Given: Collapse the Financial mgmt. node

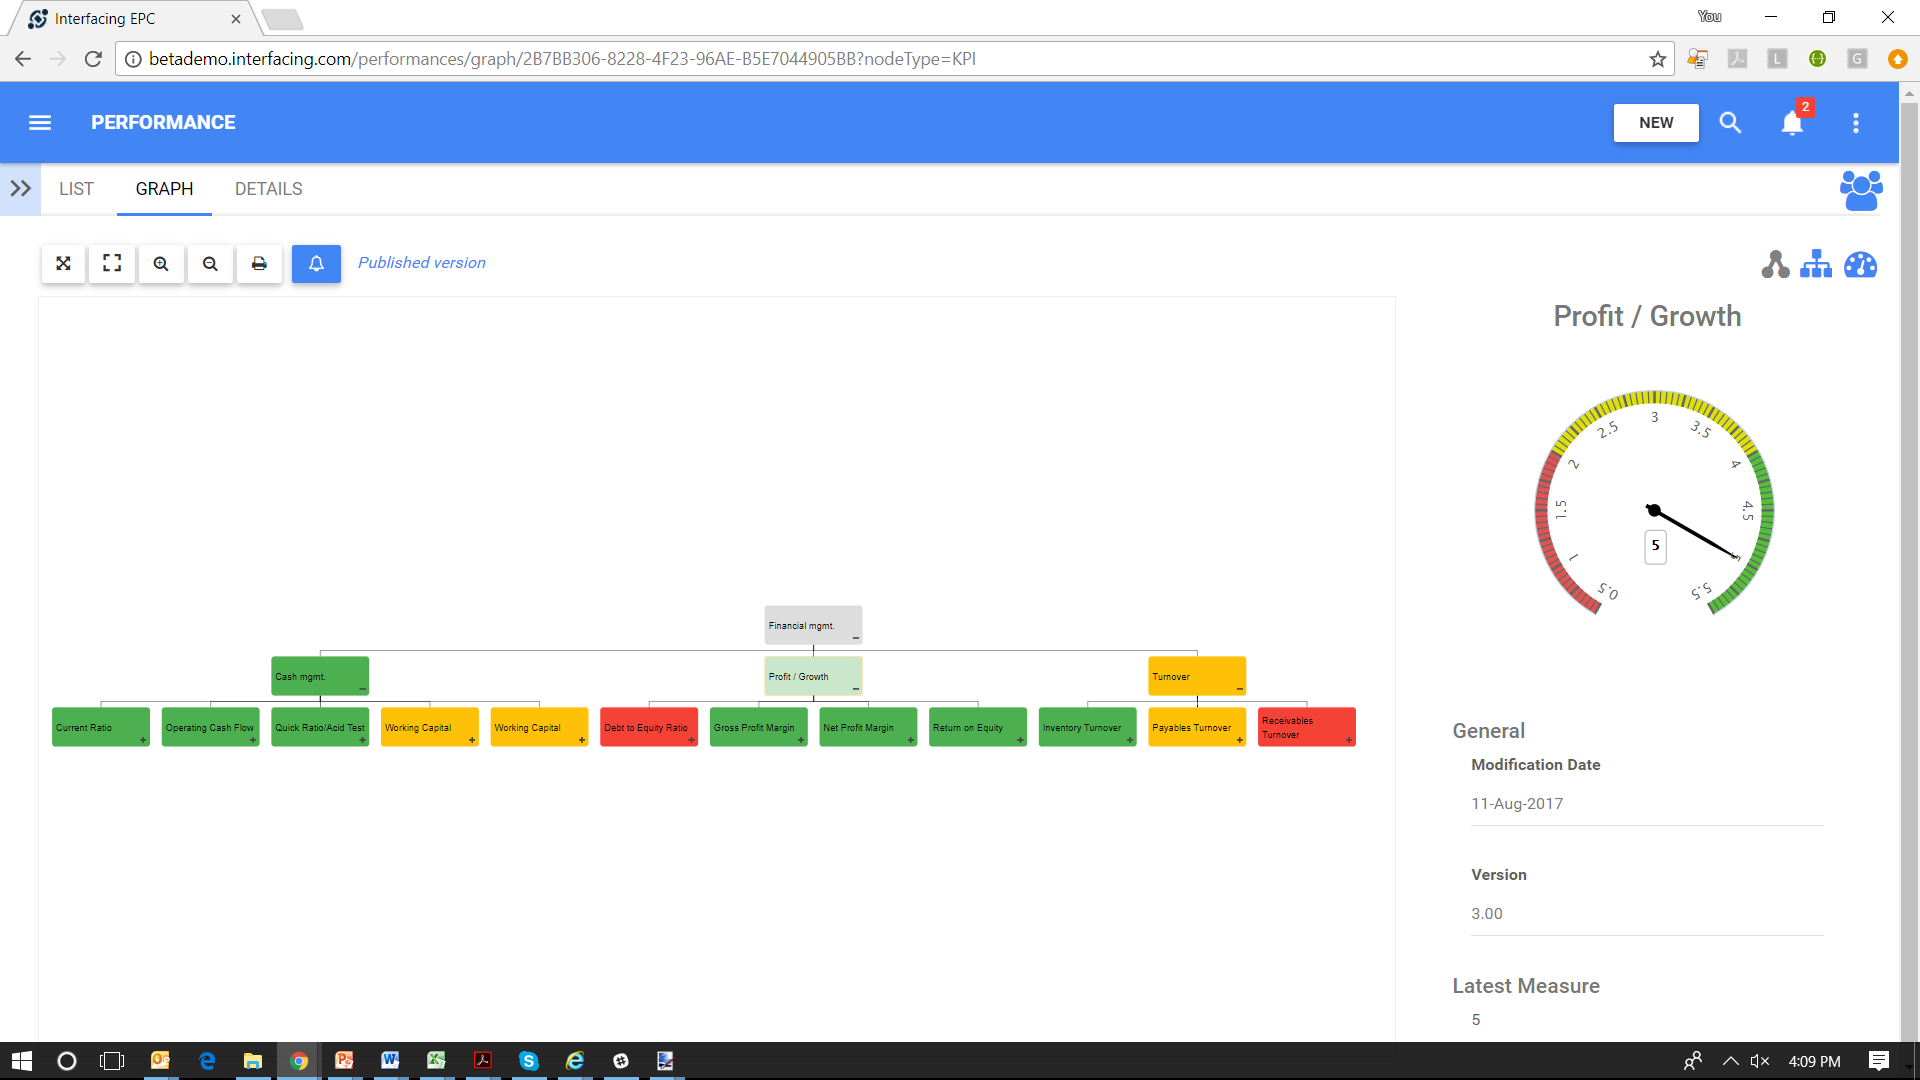Looking at the screenshot, I should pos(856,638).
